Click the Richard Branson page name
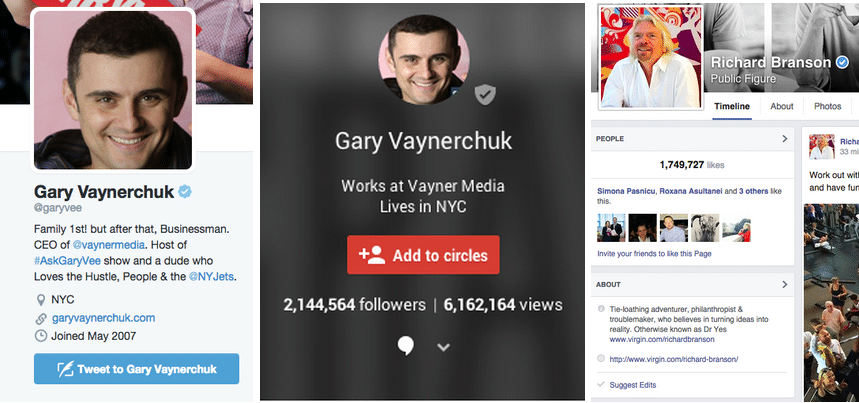This screenshot has width=859, height=403. click(x=770, y=62)
